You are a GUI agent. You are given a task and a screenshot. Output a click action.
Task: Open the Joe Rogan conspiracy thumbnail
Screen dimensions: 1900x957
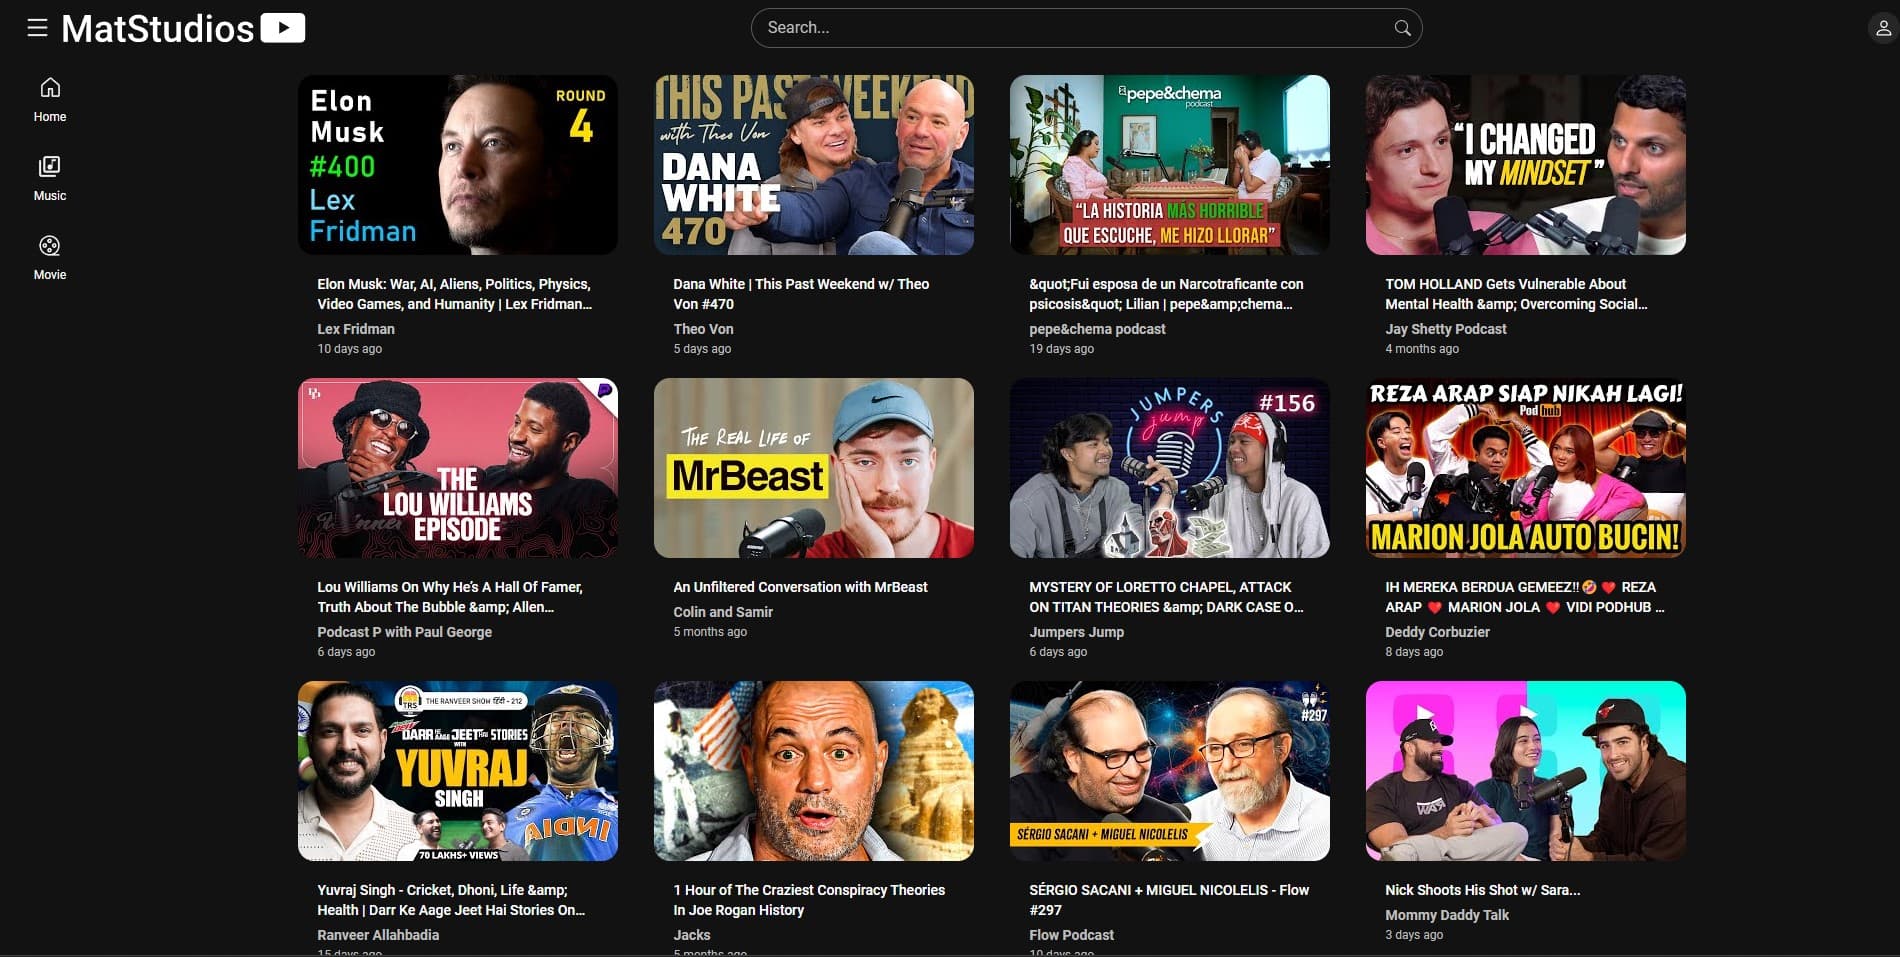[x=814, y=771]
